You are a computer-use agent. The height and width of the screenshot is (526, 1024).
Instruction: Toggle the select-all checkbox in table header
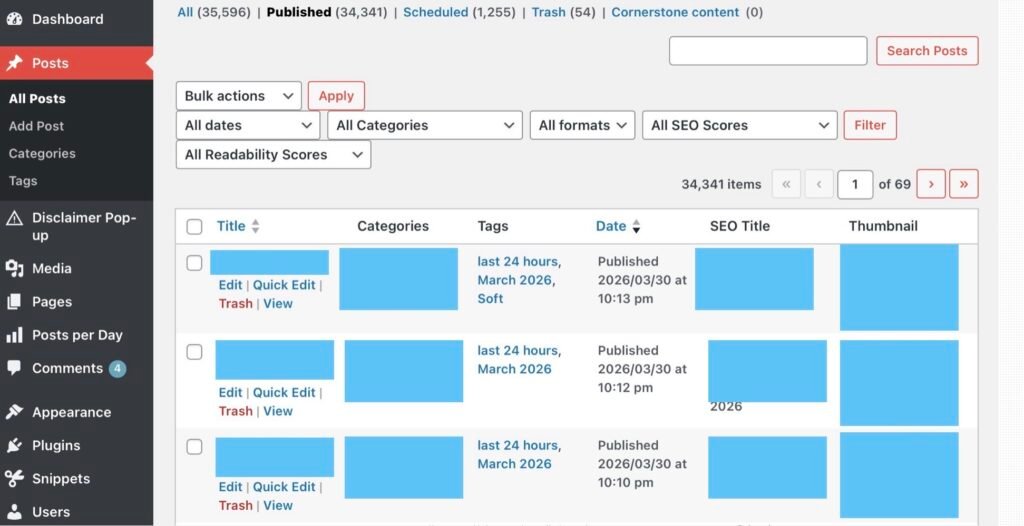point(195,227)
